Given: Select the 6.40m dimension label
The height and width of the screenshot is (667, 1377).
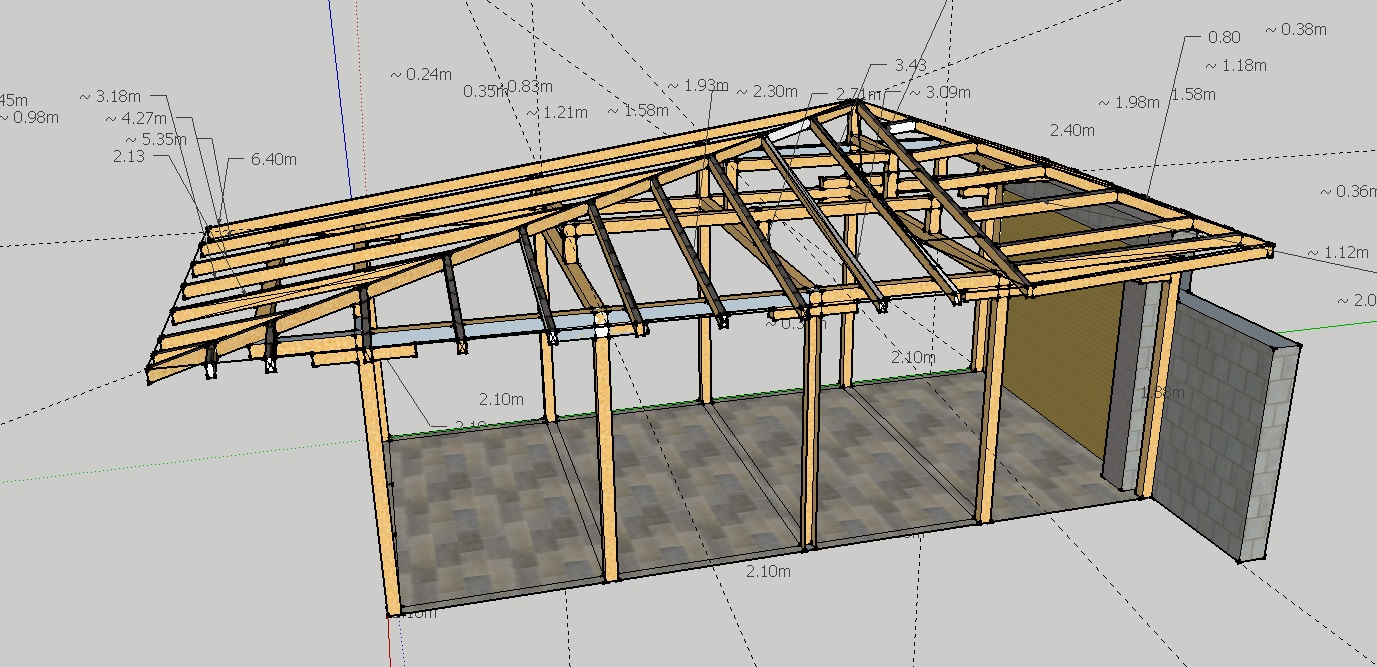Looking at the screenshot, I should tap(273, 159).
